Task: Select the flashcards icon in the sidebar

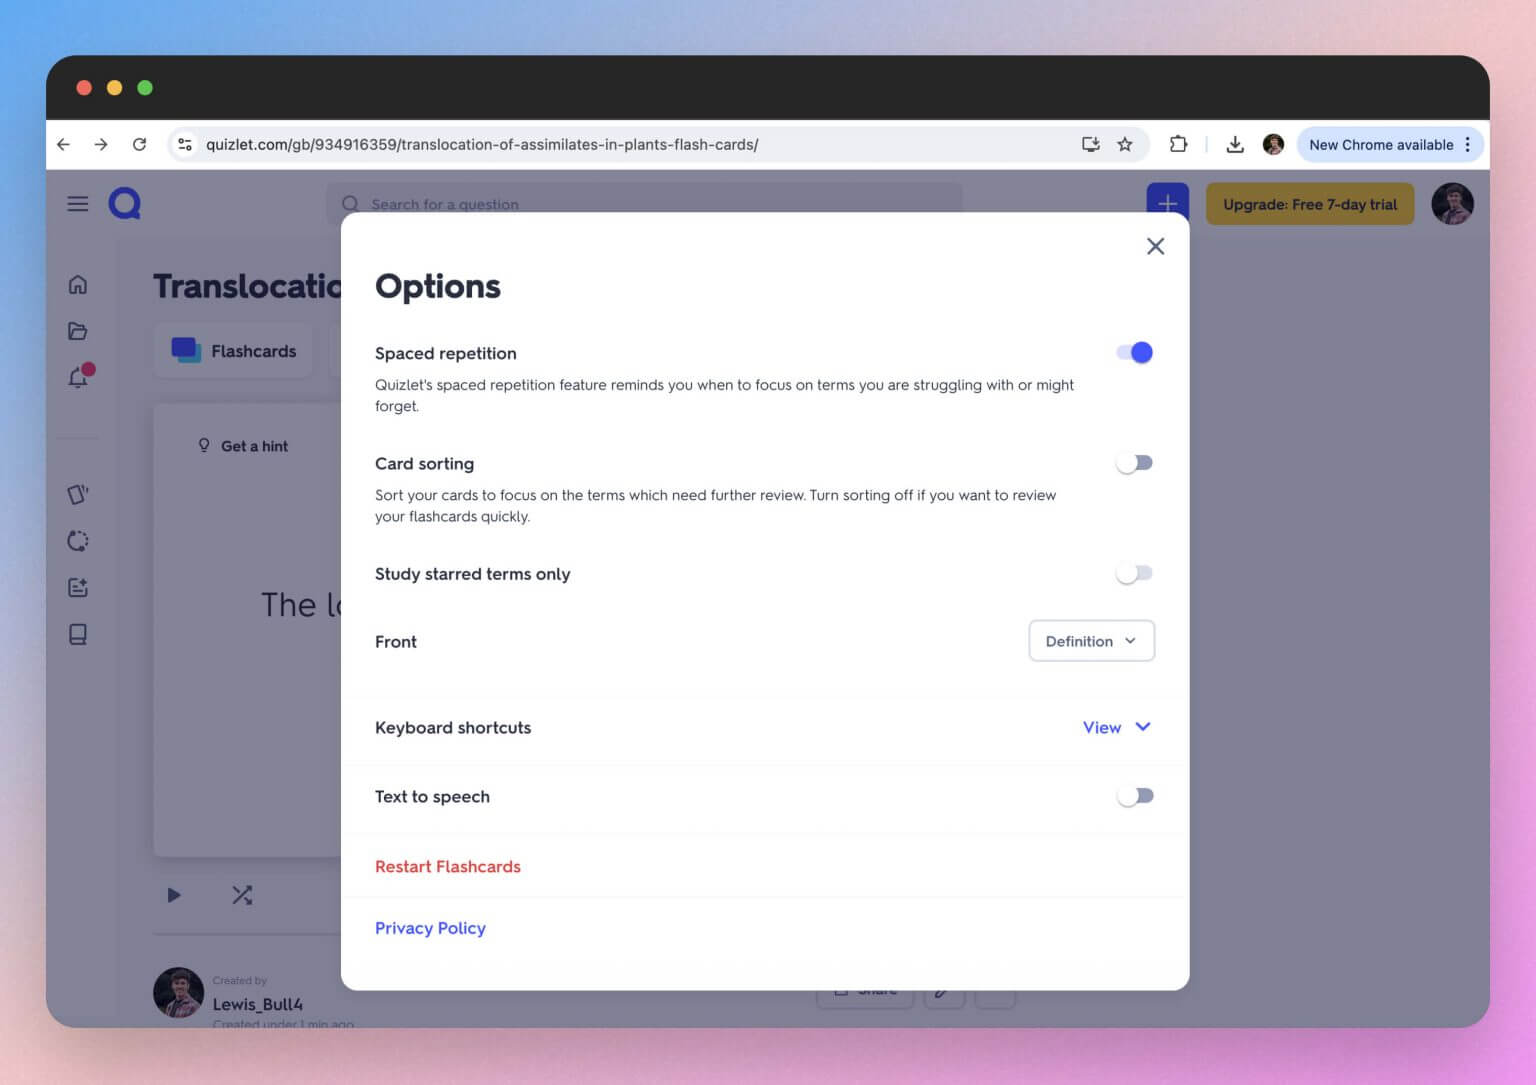Action: 78,494
